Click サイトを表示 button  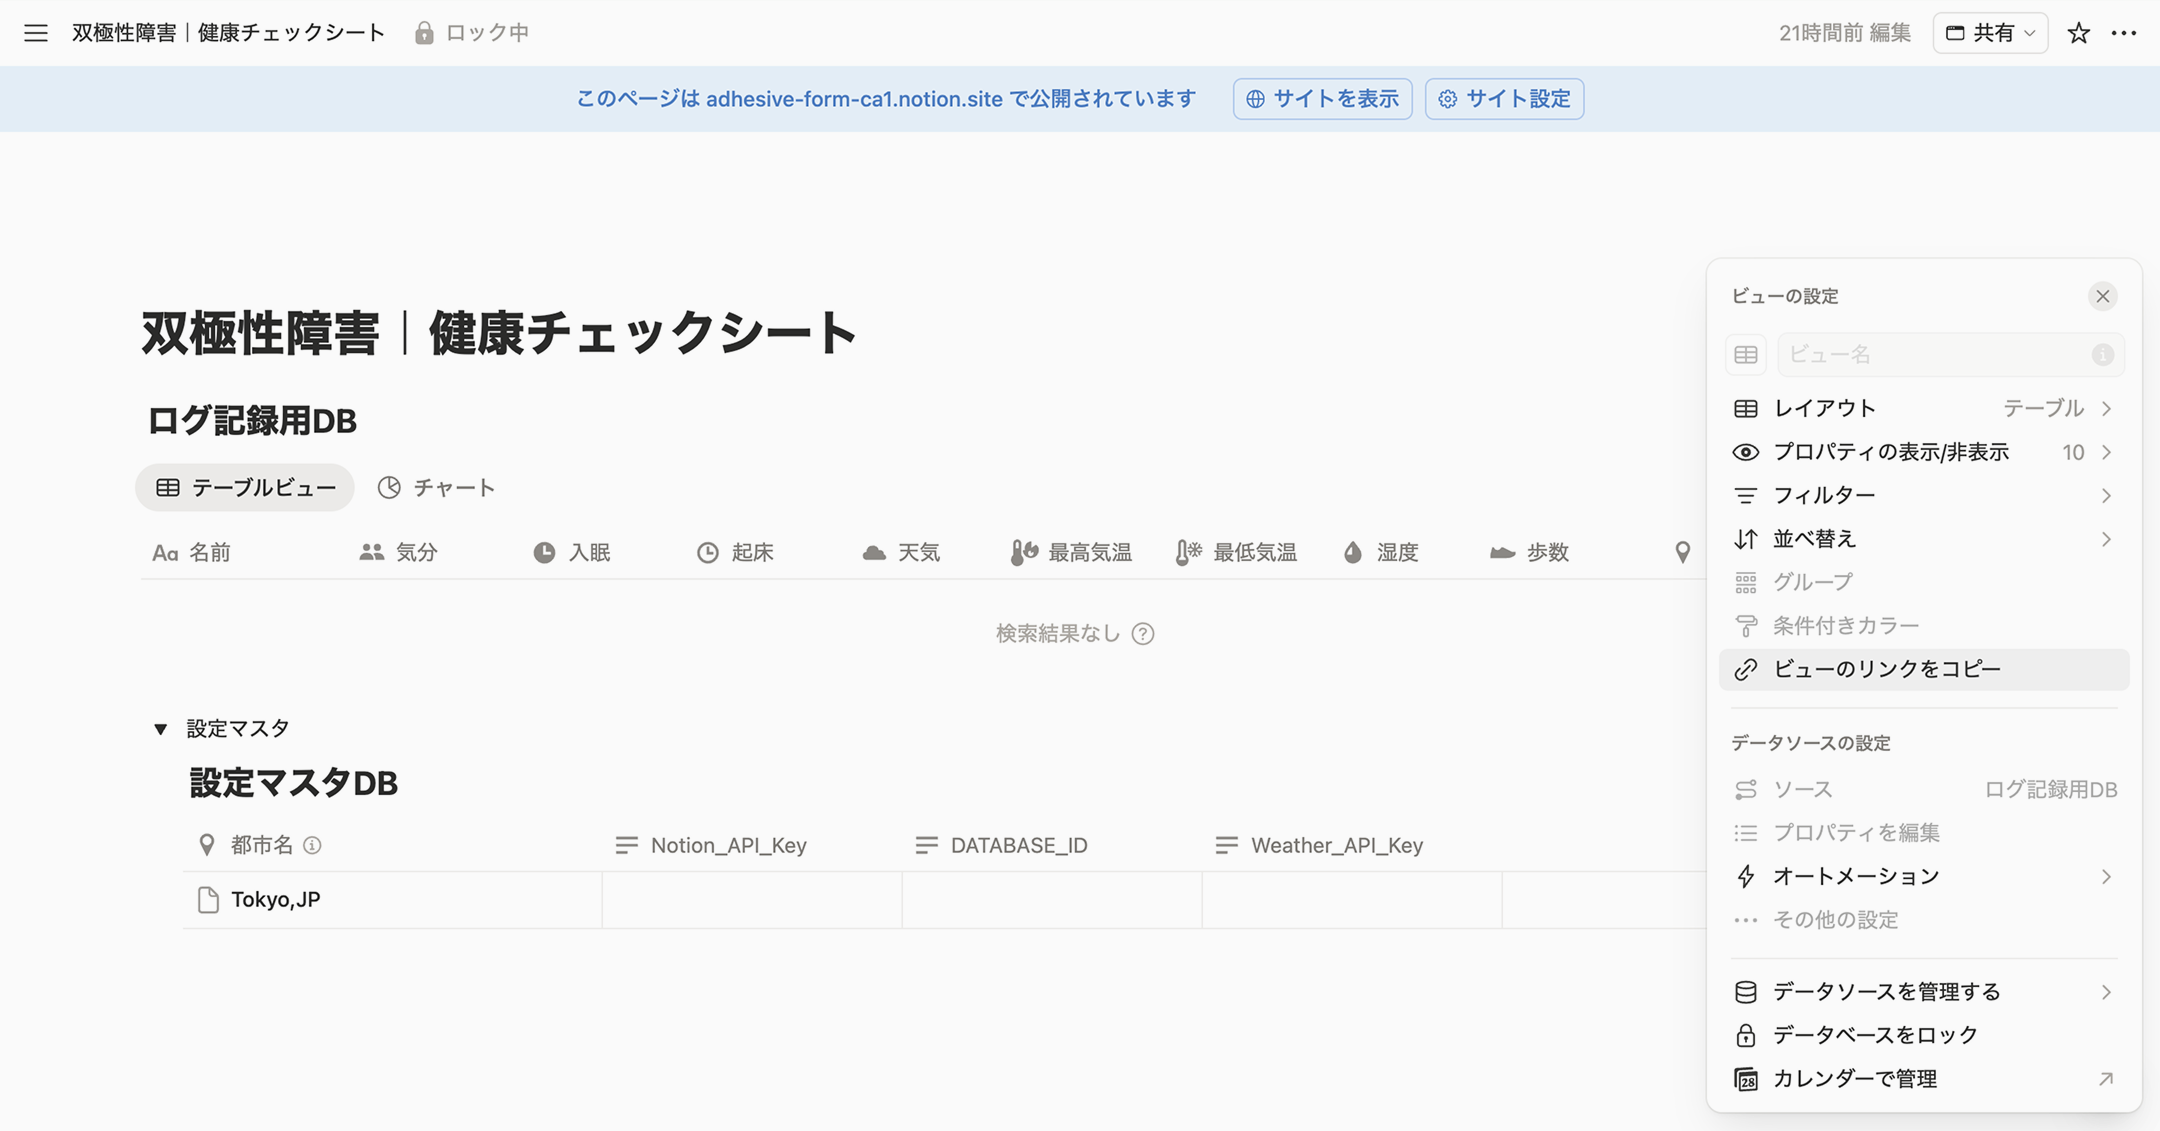[x=1321, y=99]
